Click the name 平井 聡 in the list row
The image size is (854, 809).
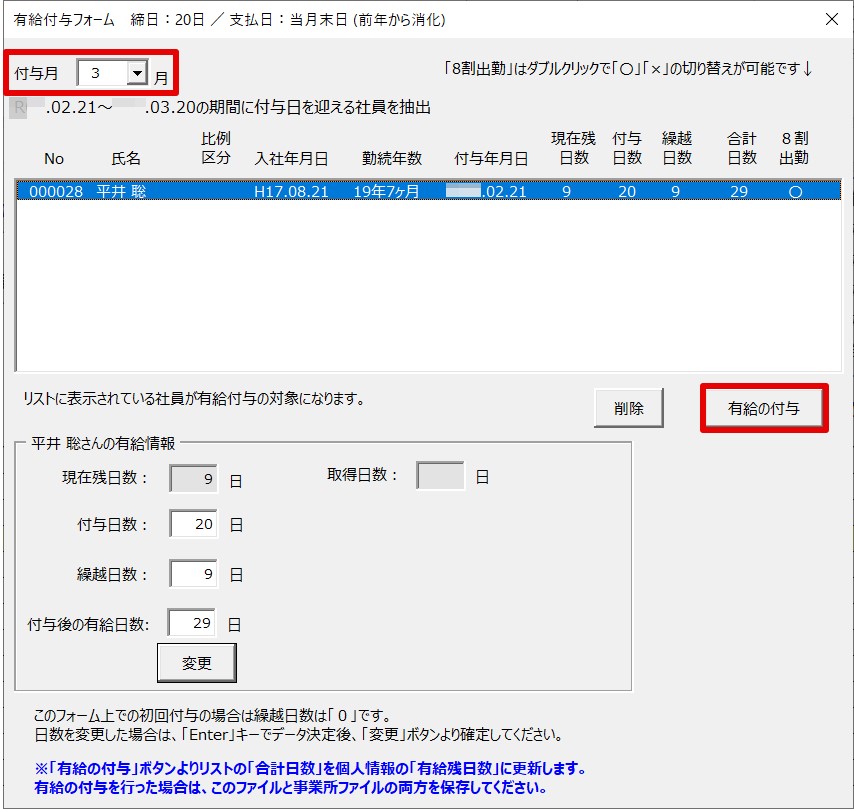click(121, 192)
